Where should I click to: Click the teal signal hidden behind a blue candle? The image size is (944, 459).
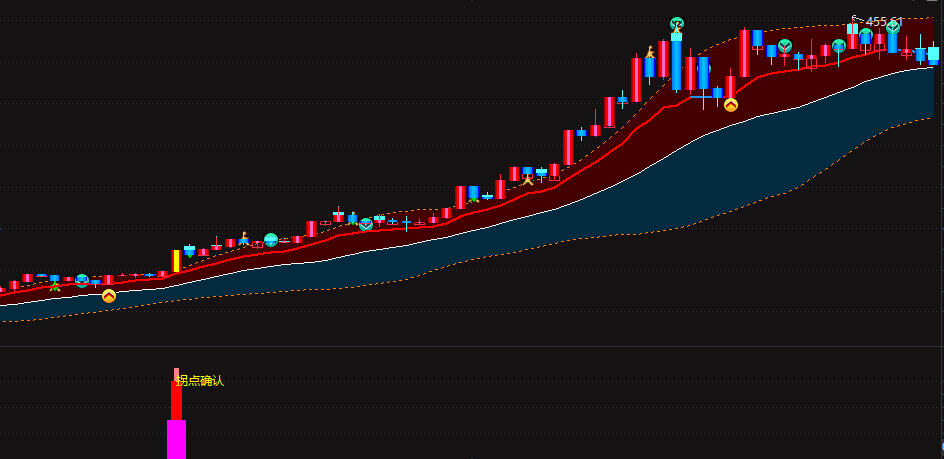tap(706, 67)
